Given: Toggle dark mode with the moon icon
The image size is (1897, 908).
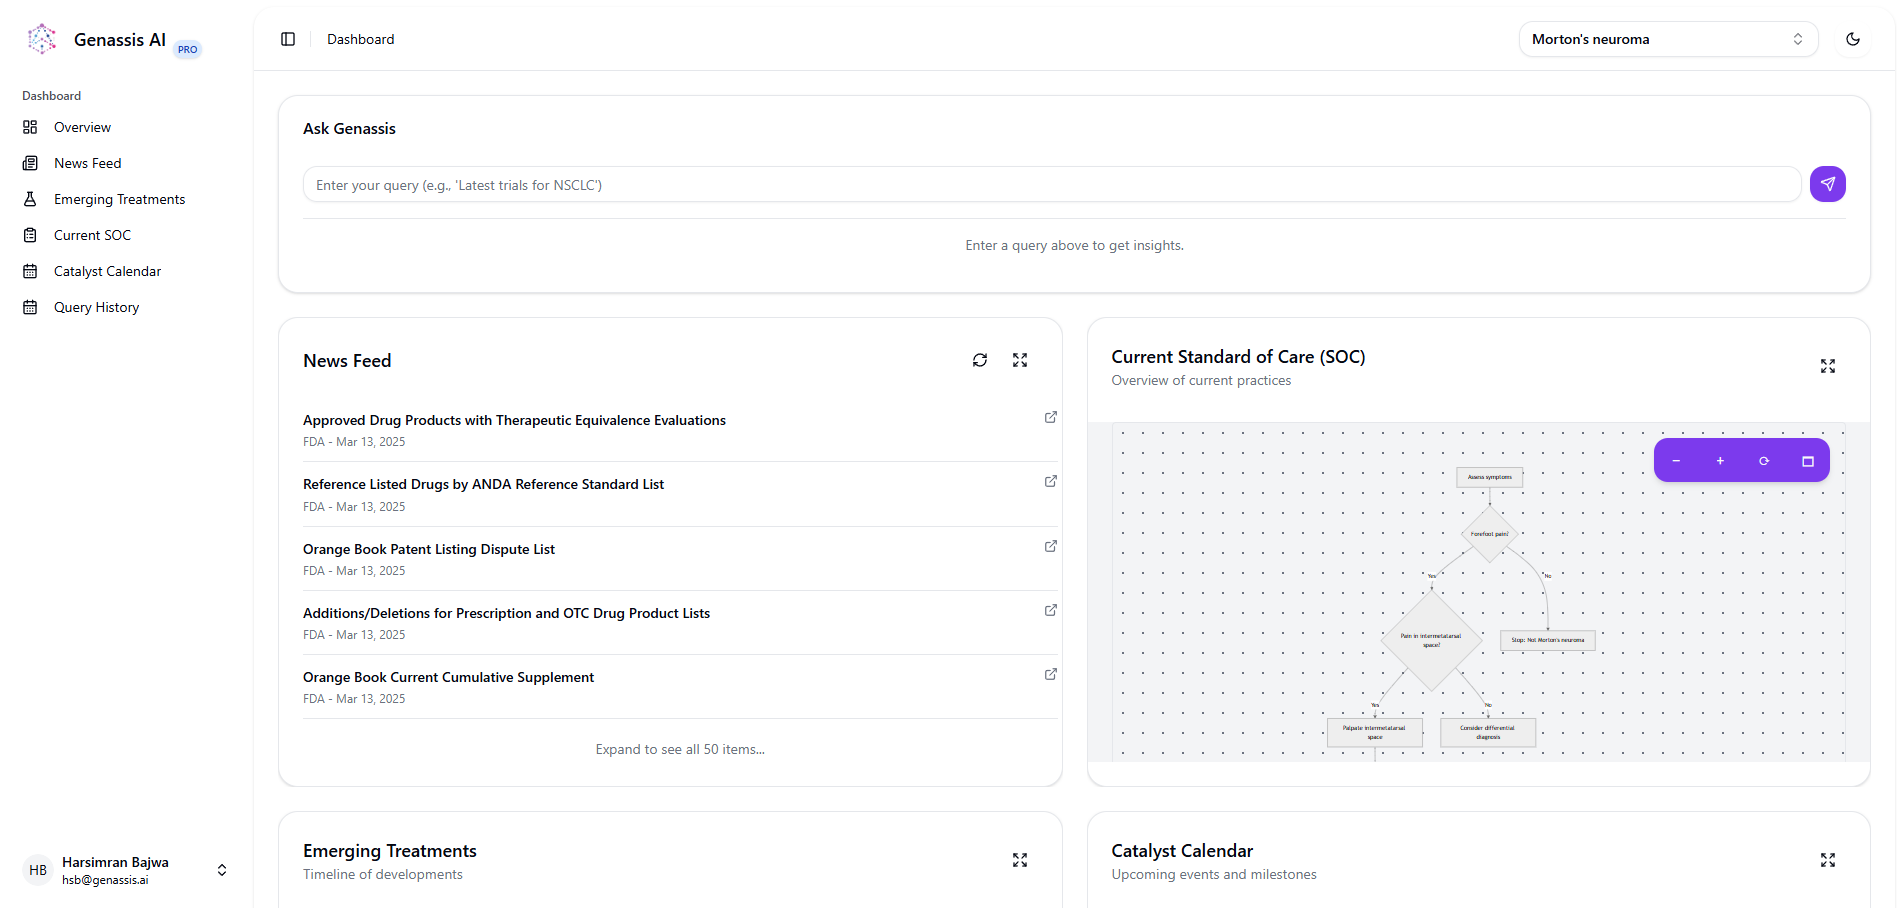Looking at the screenshot, I should (x=1853, y=38).
